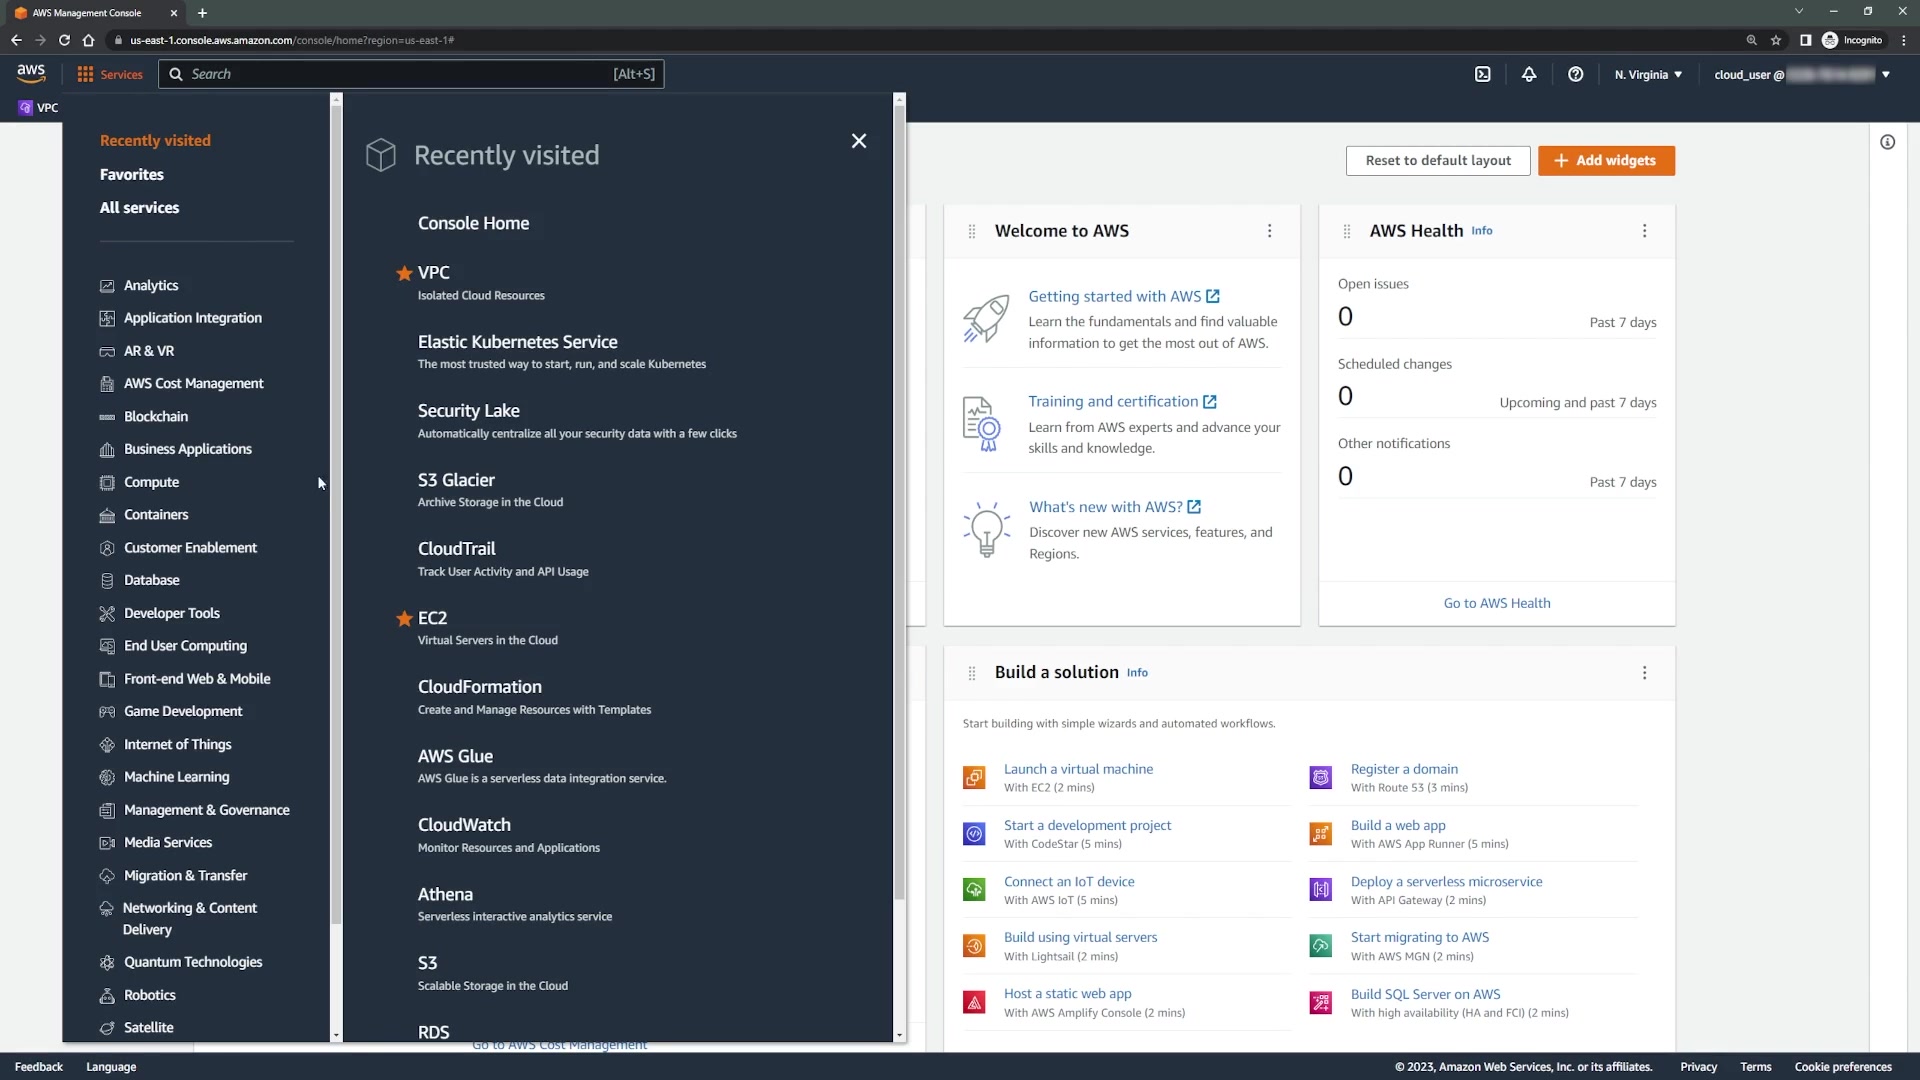Focus the AWS Search field
The image size is (1920, 1080).
tap(400, 74)
